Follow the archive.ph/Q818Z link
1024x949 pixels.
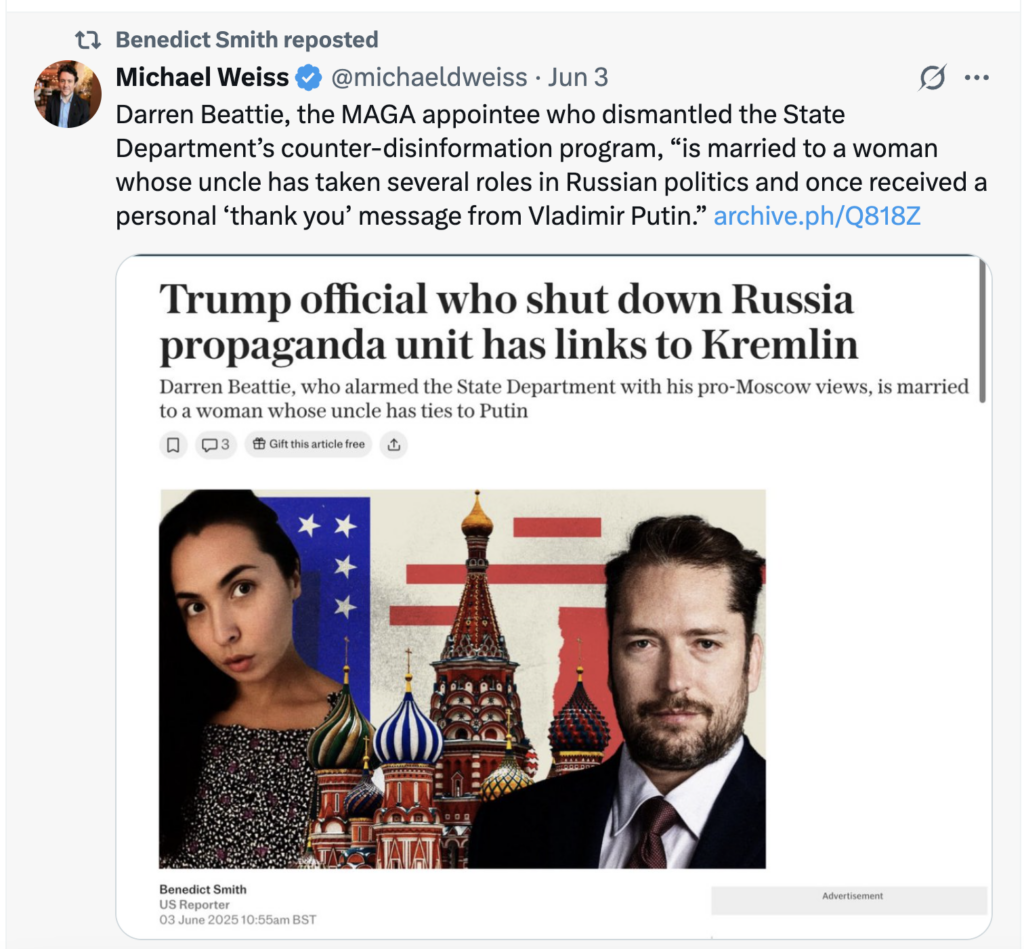click(816, 215)
